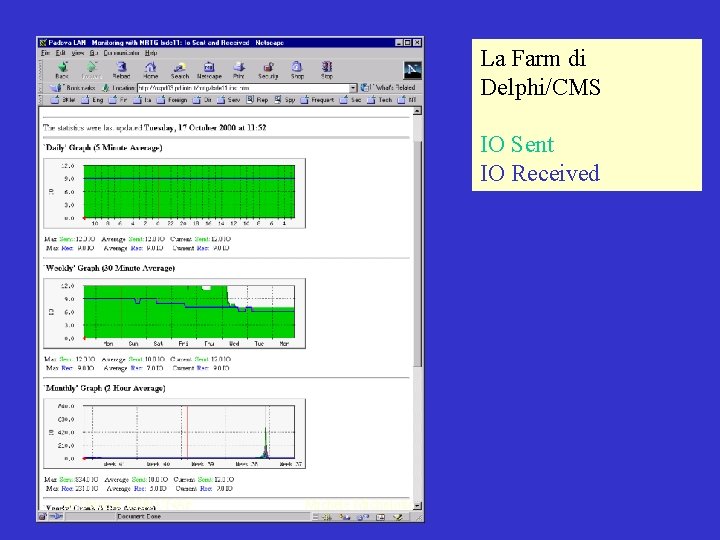This screenshot has width=720, height=540.
Task: Click the Netscape N logo throbber
Action: (x=412, y=70)
